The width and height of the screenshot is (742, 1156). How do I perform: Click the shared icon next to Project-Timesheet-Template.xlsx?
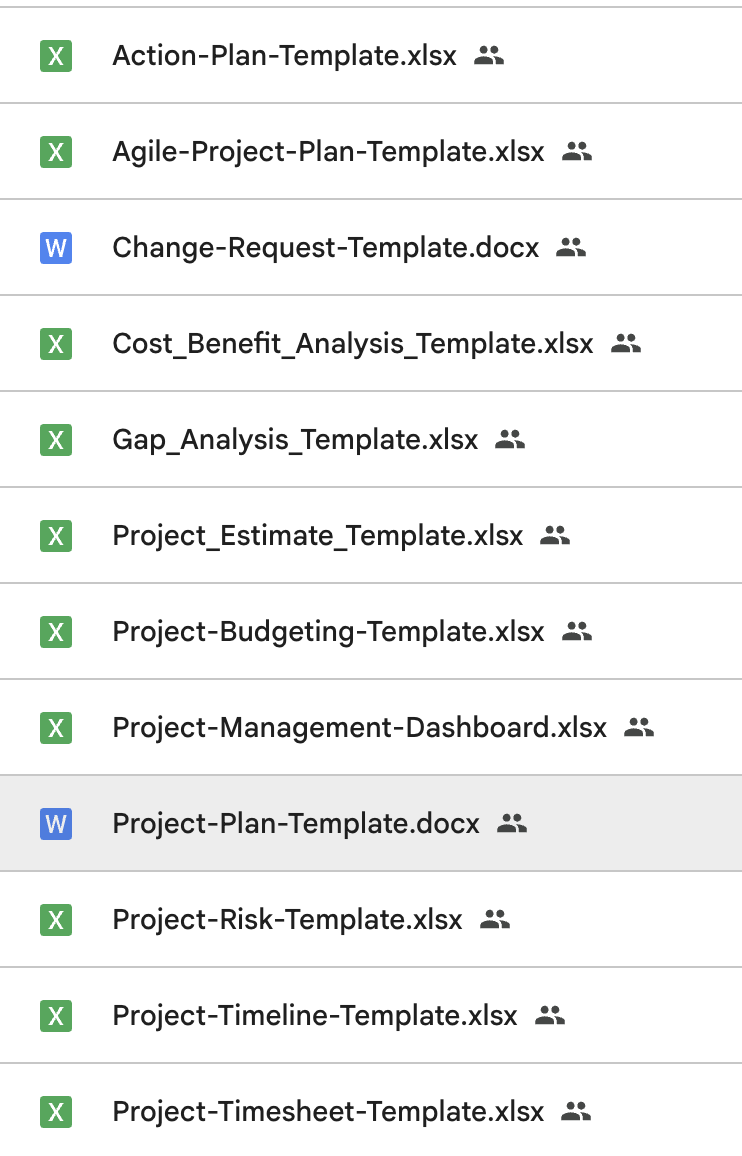[576, 1111]
